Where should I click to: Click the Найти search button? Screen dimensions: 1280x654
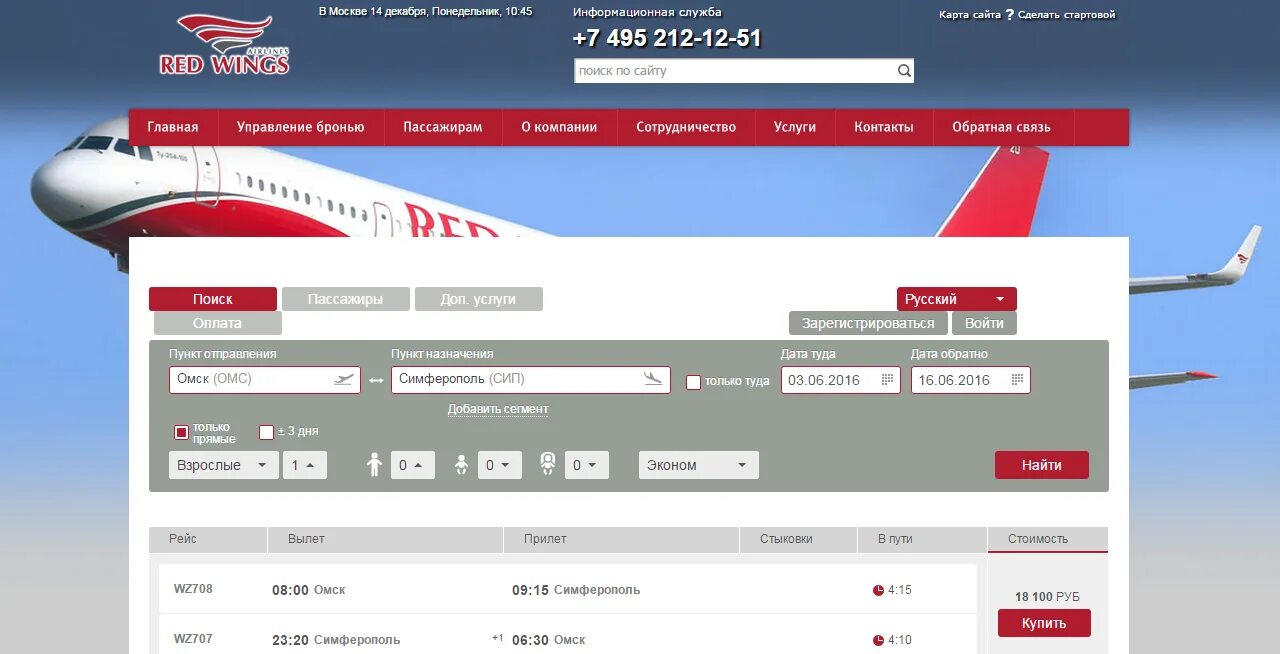[1042, 465]
